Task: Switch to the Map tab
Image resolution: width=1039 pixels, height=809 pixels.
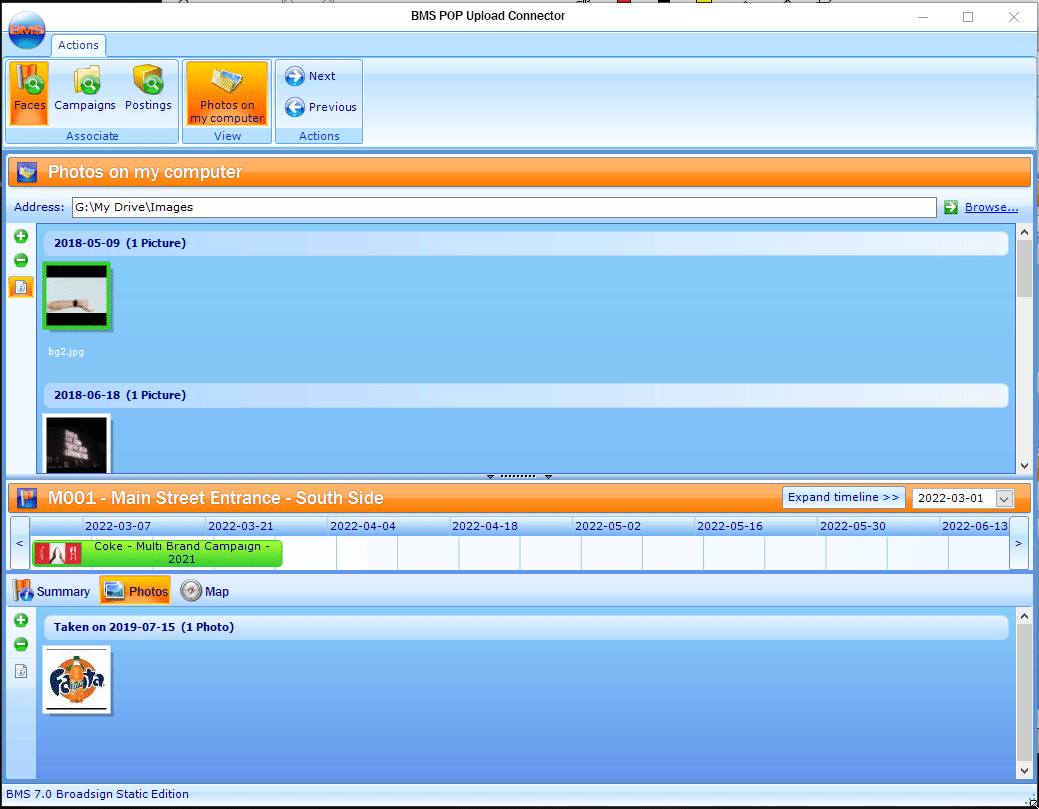Action: coord(205,591)
